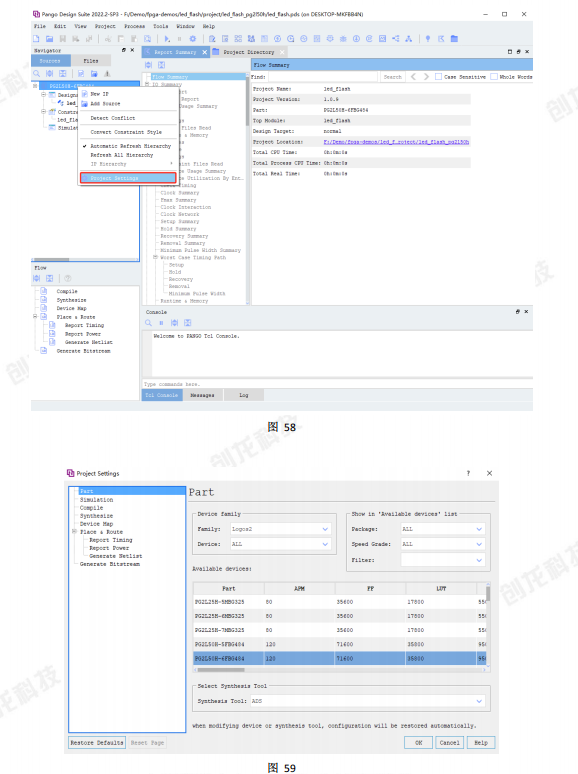
Task: Collapse Place & Route in Project Settings tree
Action: pos(75,532)
